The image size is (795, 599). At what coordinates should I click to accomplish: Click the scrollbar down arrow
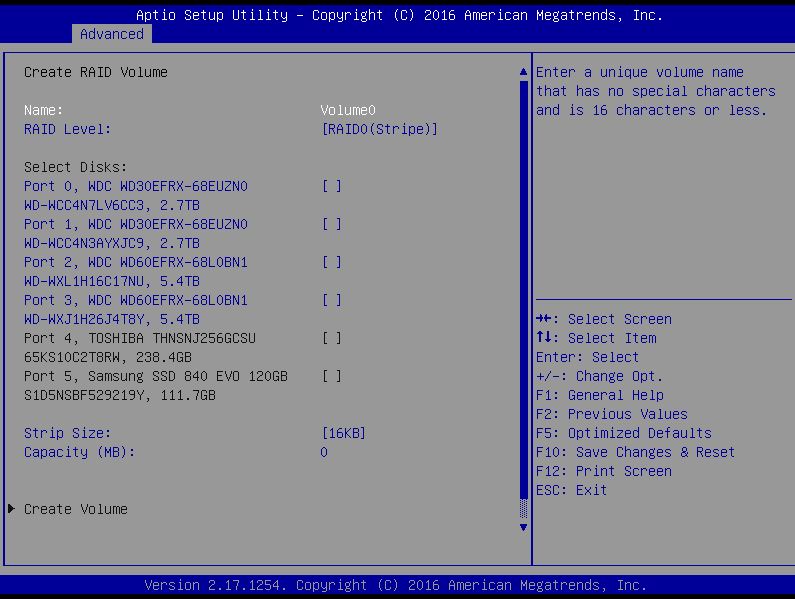(x=524, y=527)
